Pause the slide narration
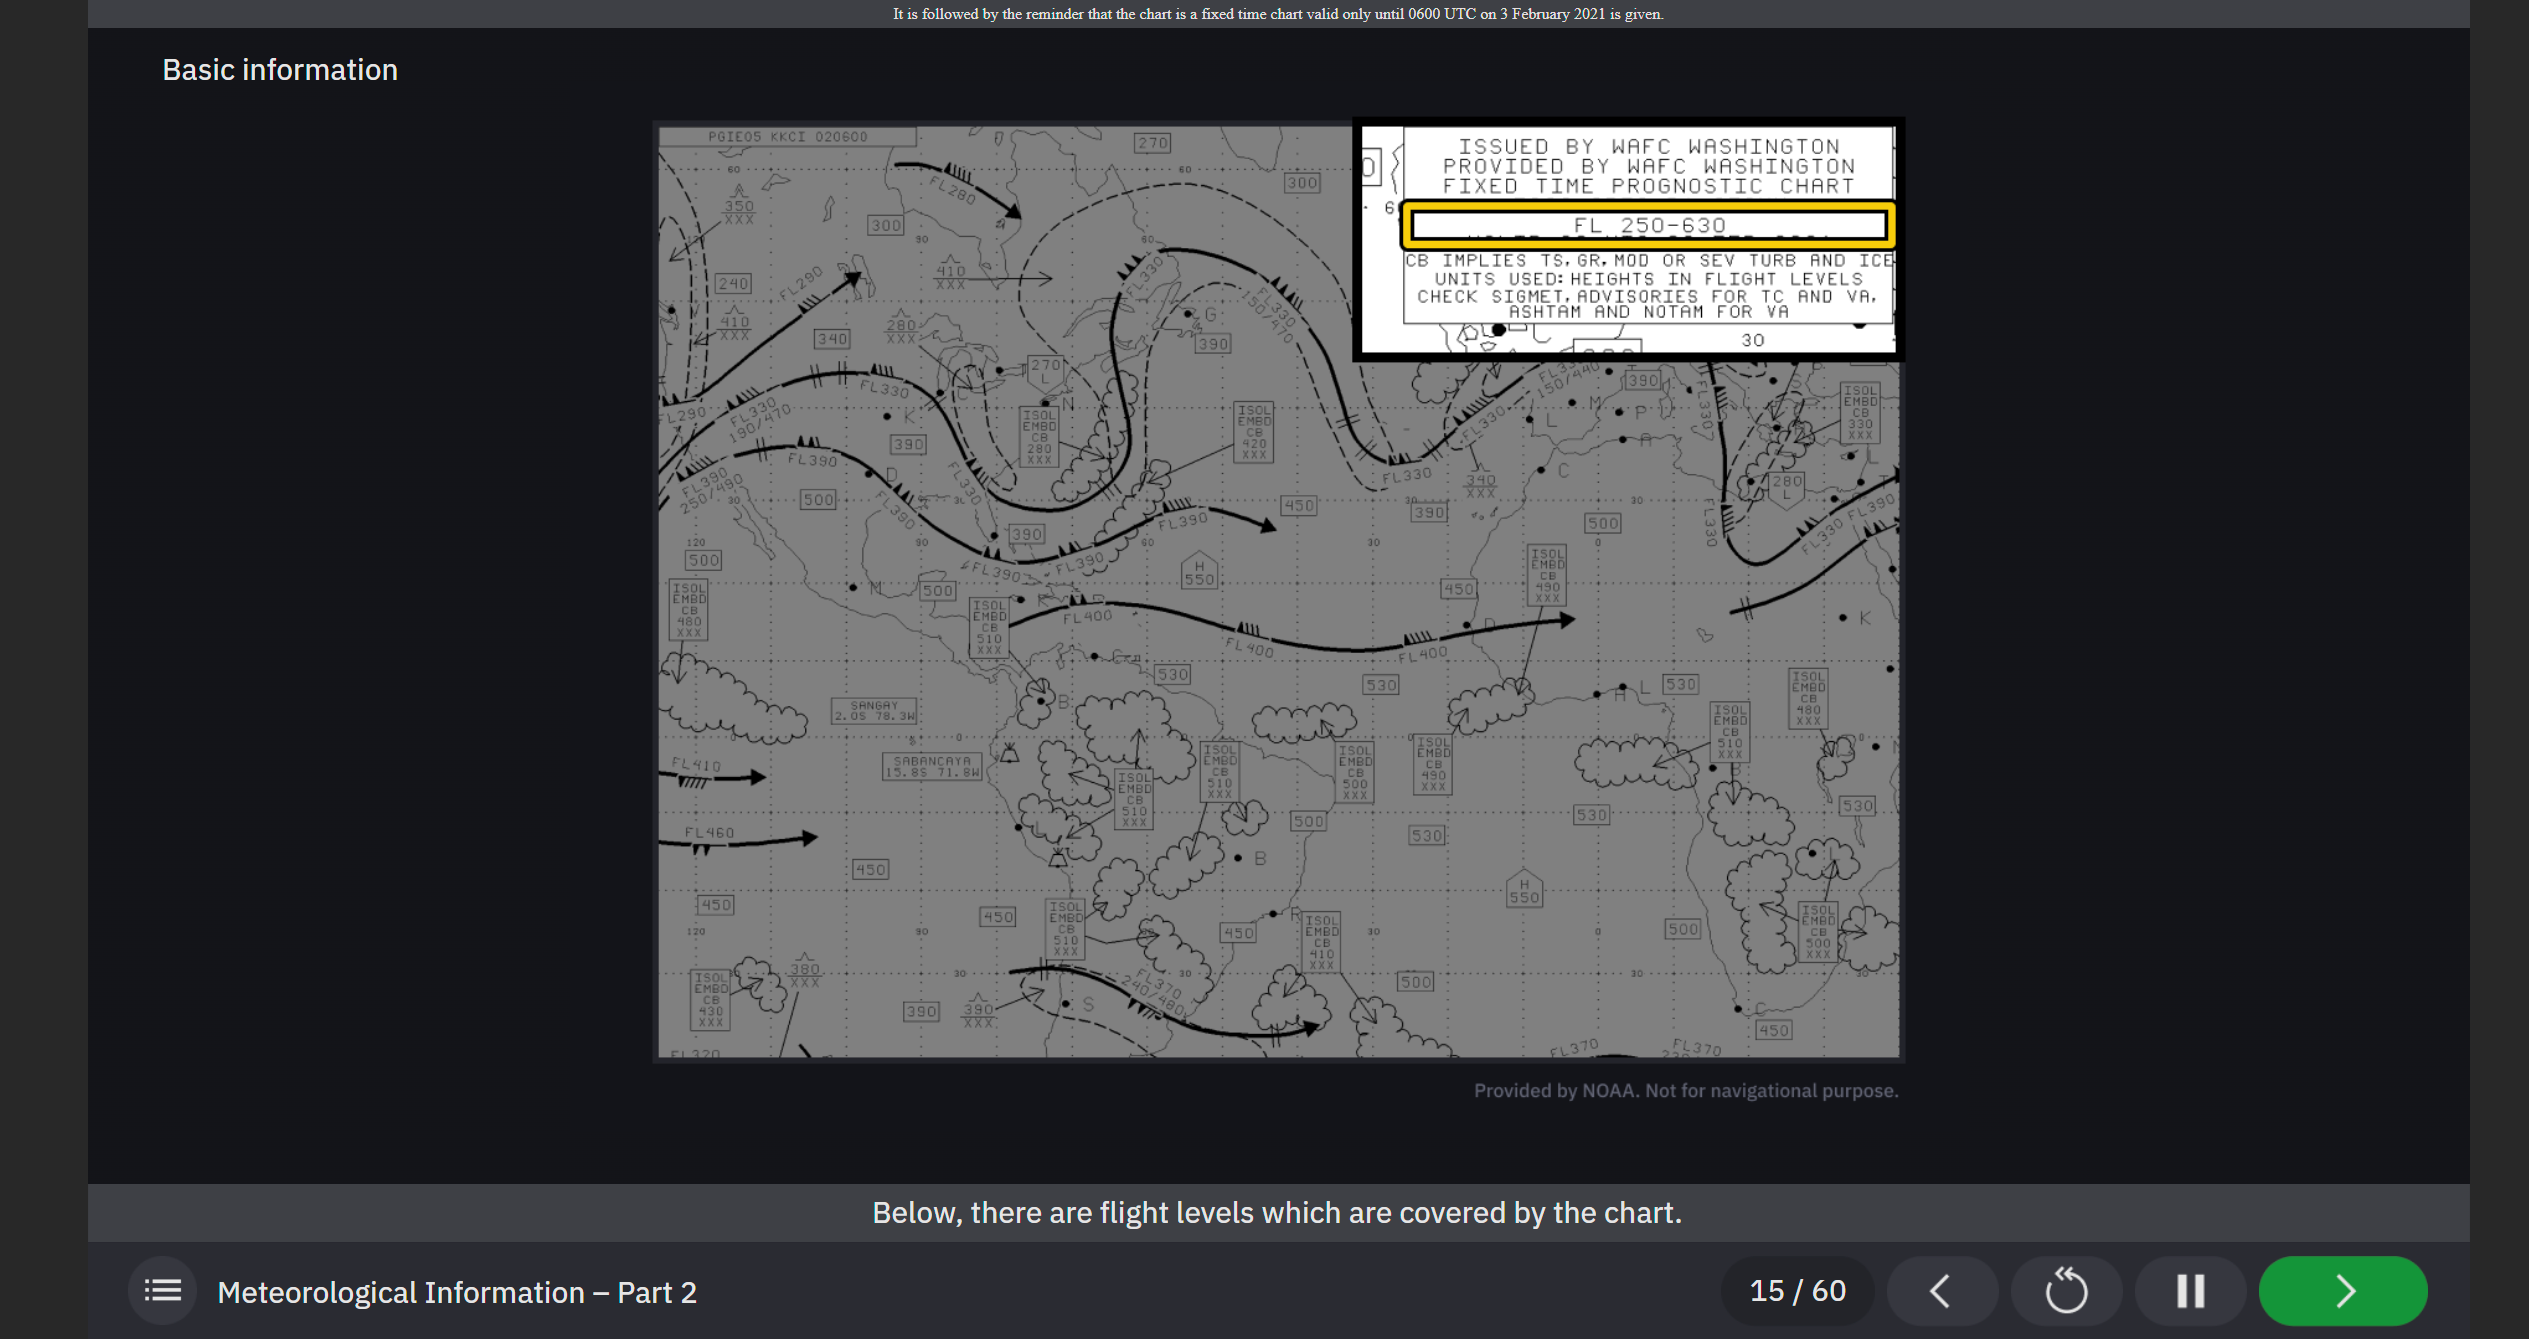Viewport: 2529px width, 1339px height. pos(2190,1290)
